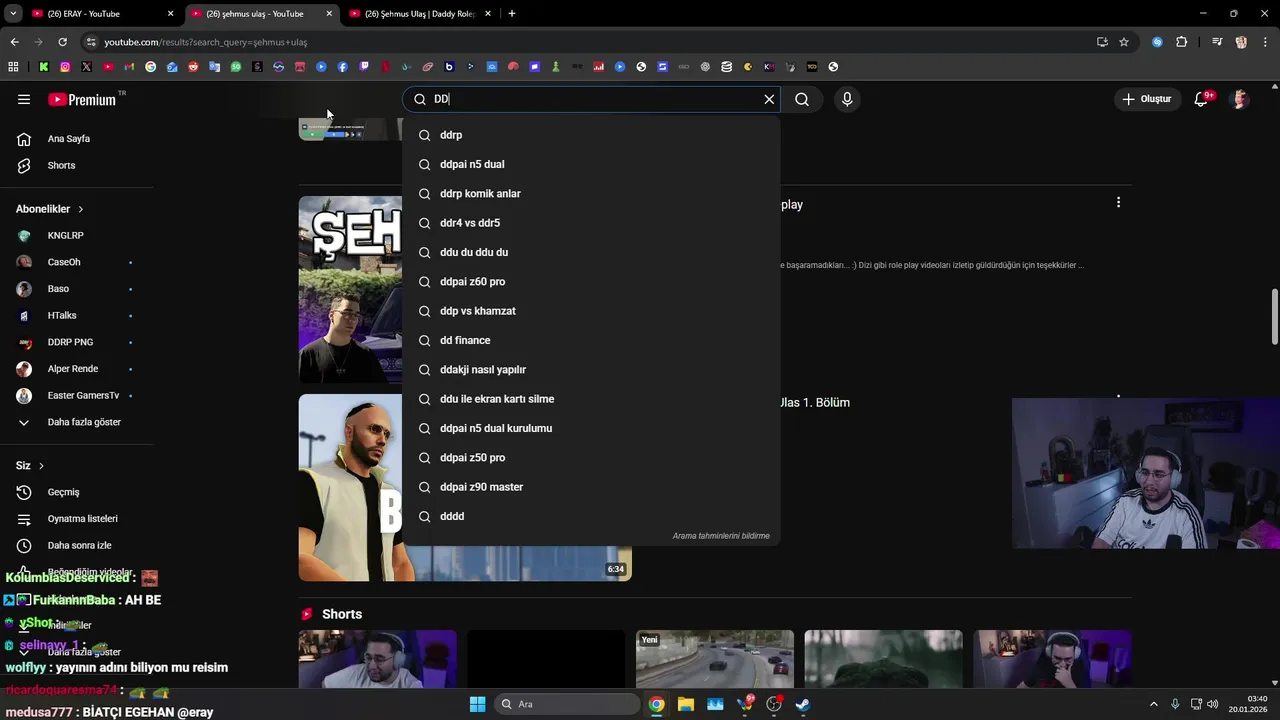Open the Chrome three-dot menu
1280x720 pixels.
[1265, 42]
